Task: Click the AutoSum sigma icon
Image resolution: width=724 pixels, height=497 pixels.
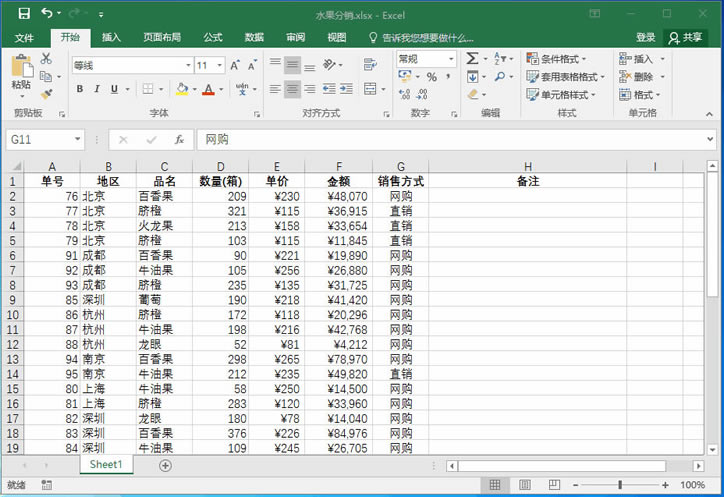Action: (x=471, y=59)
